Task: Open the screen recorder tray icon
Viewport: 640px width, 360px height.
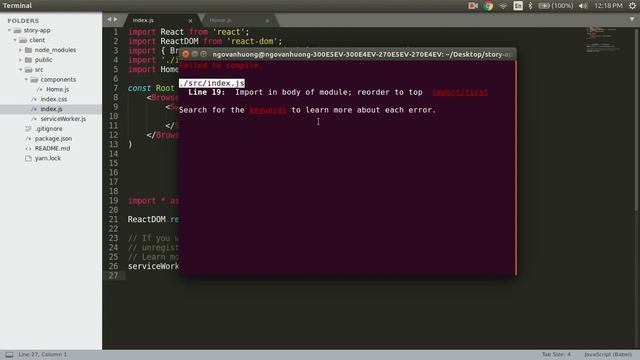Action: point(473,6)
